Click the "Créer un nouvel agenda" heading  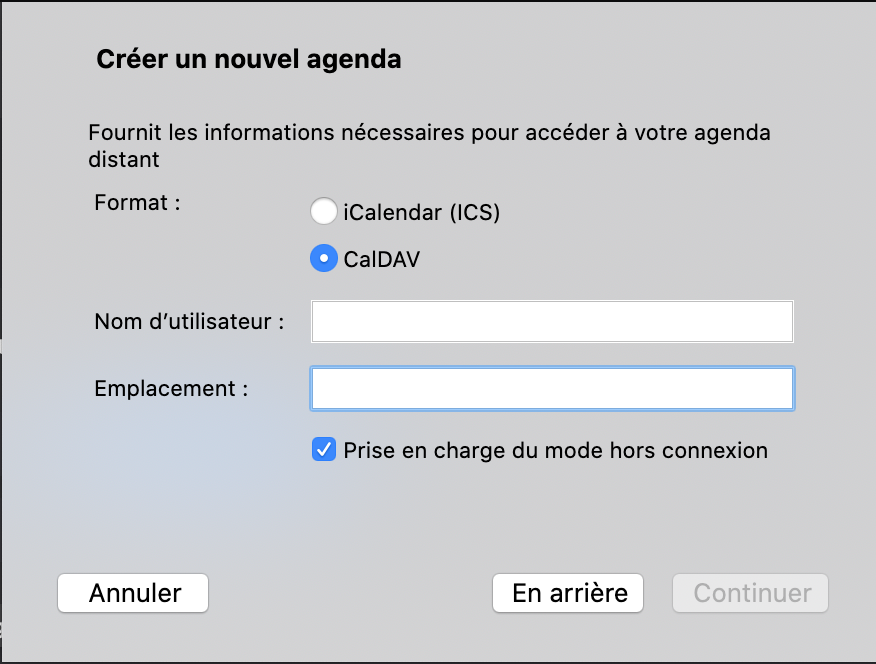(249, 60)
